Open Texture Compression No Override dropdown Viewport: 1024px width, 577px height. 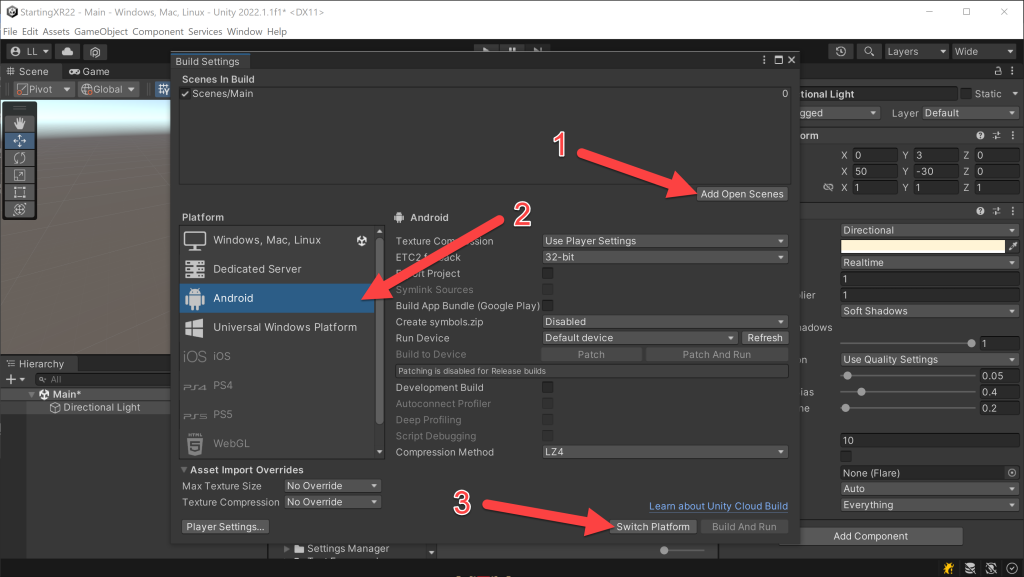click(332, 502)
